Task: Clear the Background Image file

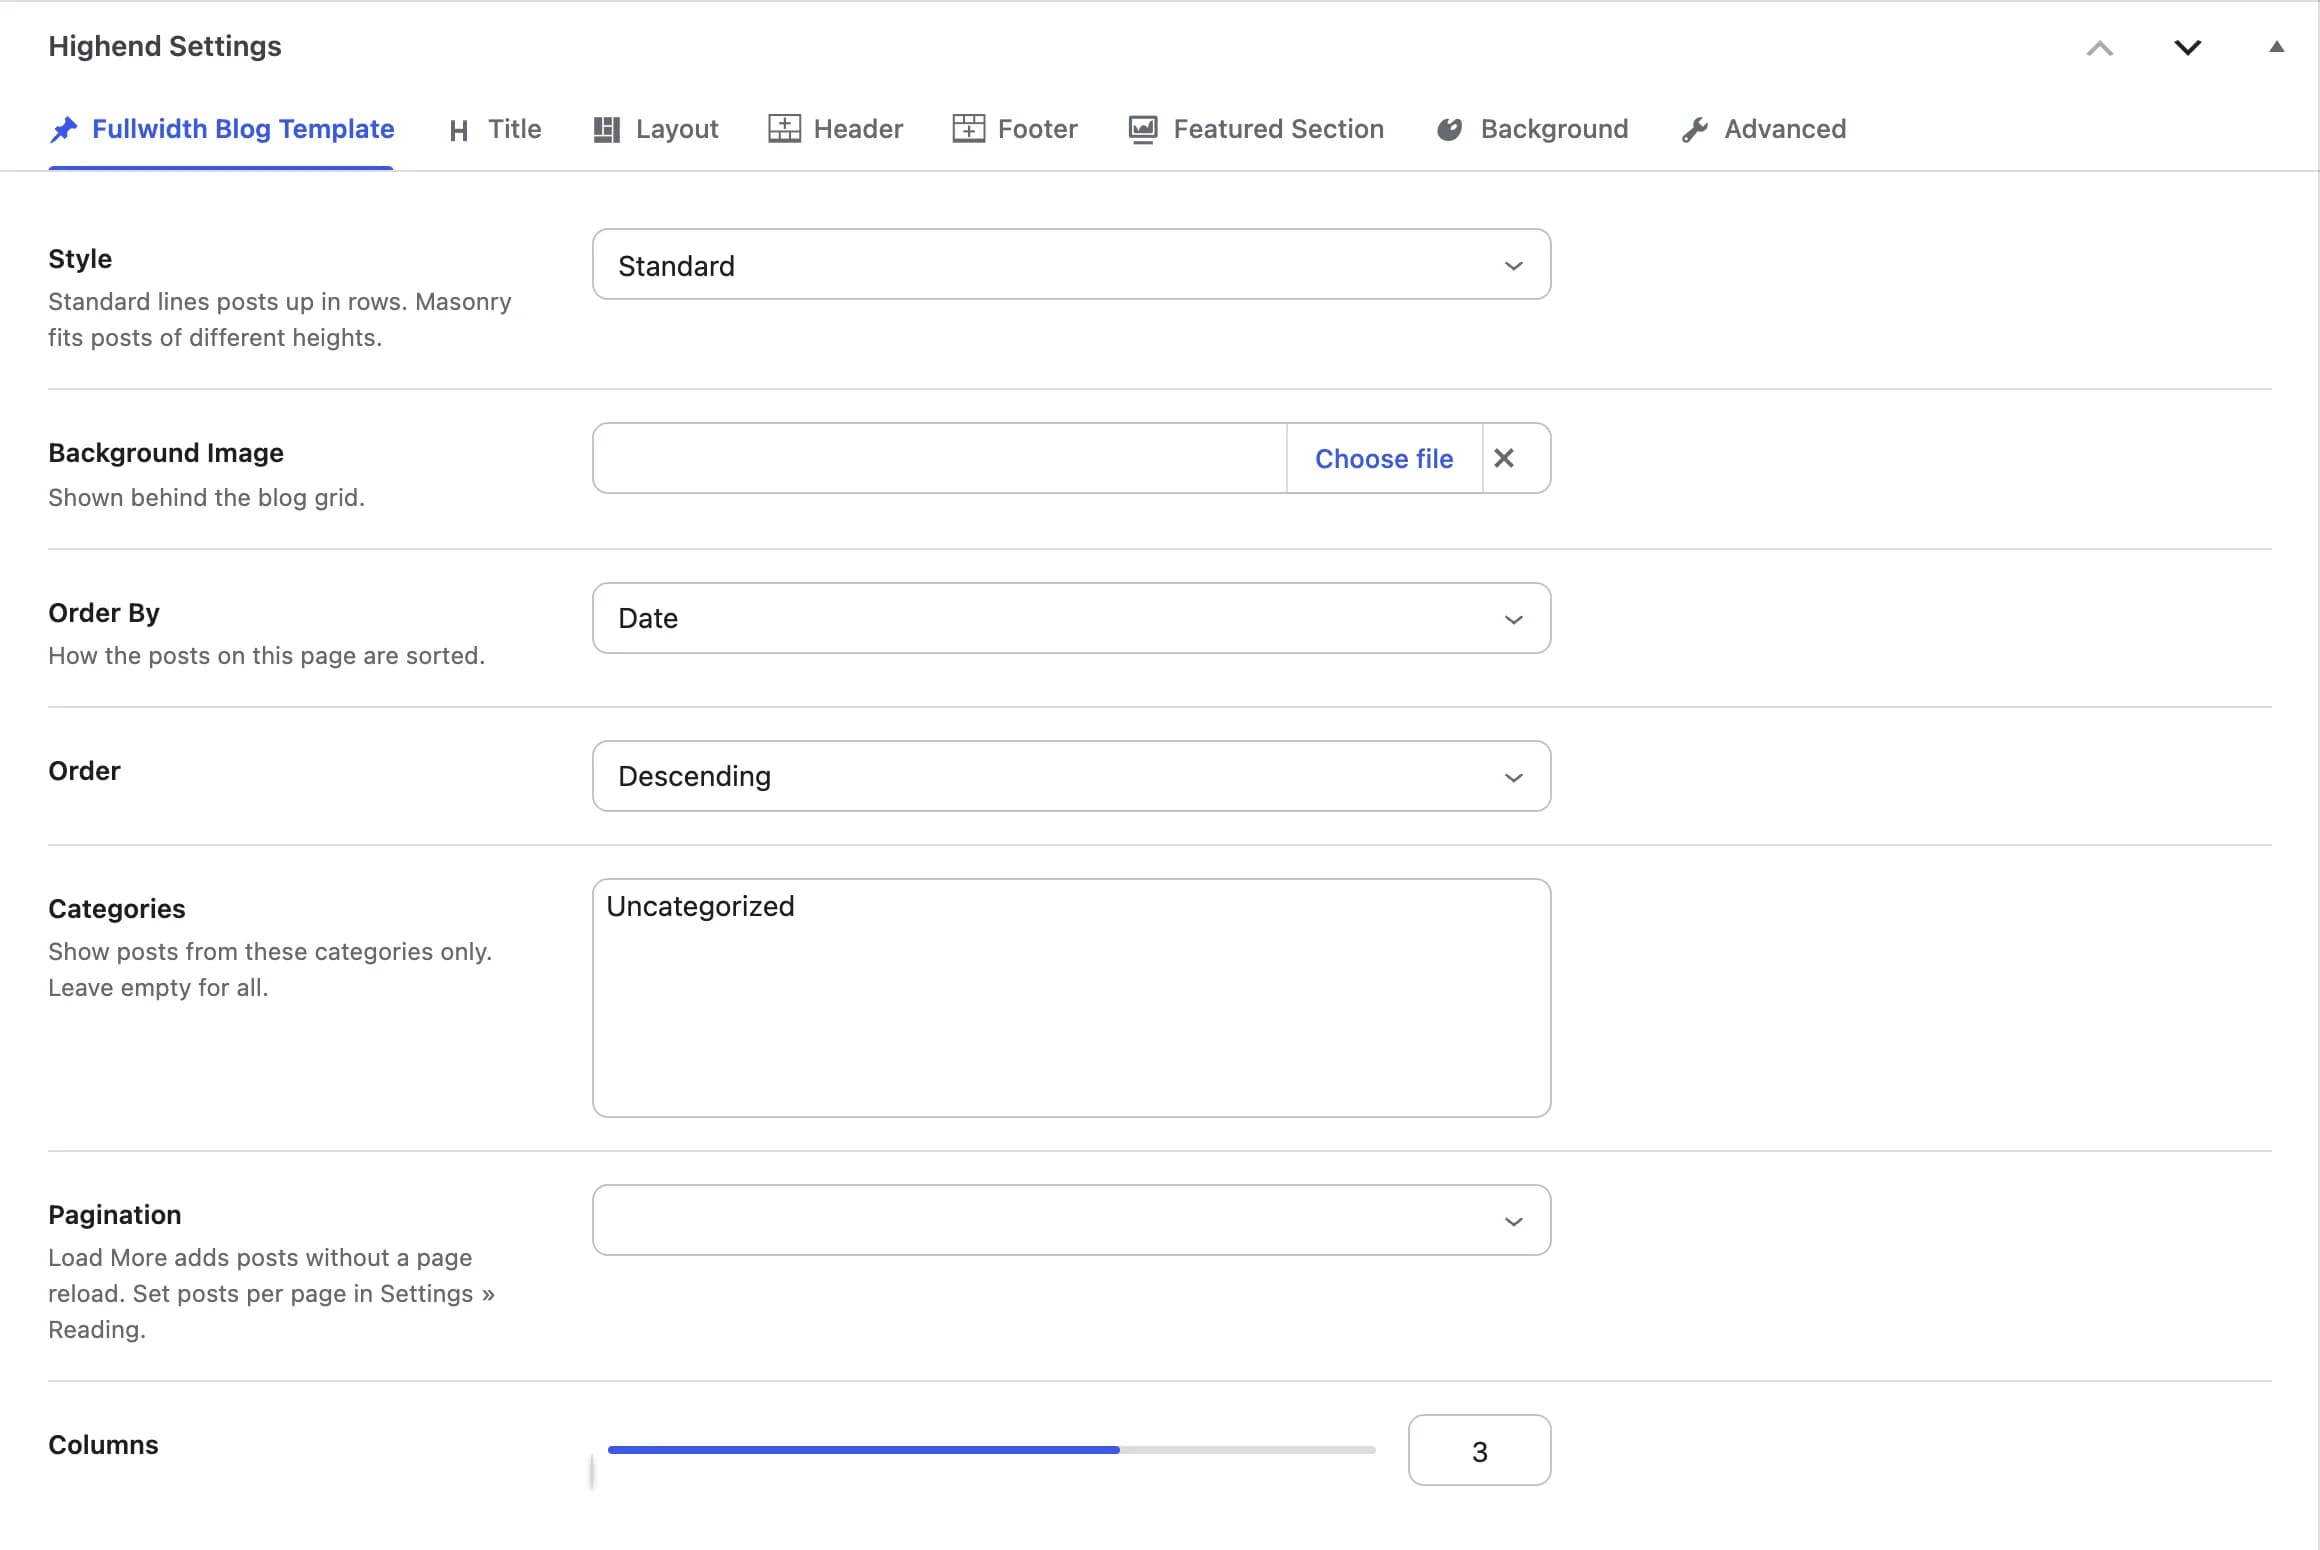Action: pos(1504,458)
